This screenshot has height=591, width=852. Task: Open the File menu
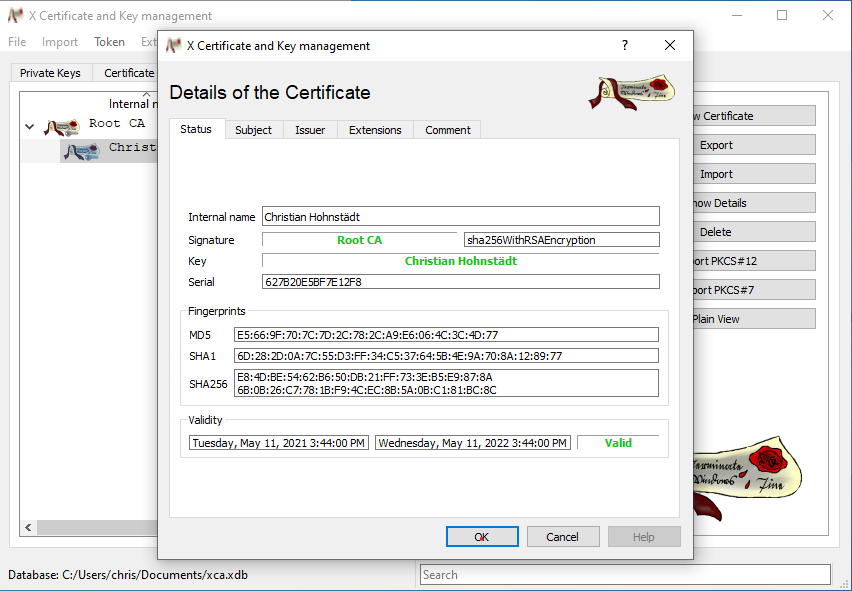(x=16, y=41)
